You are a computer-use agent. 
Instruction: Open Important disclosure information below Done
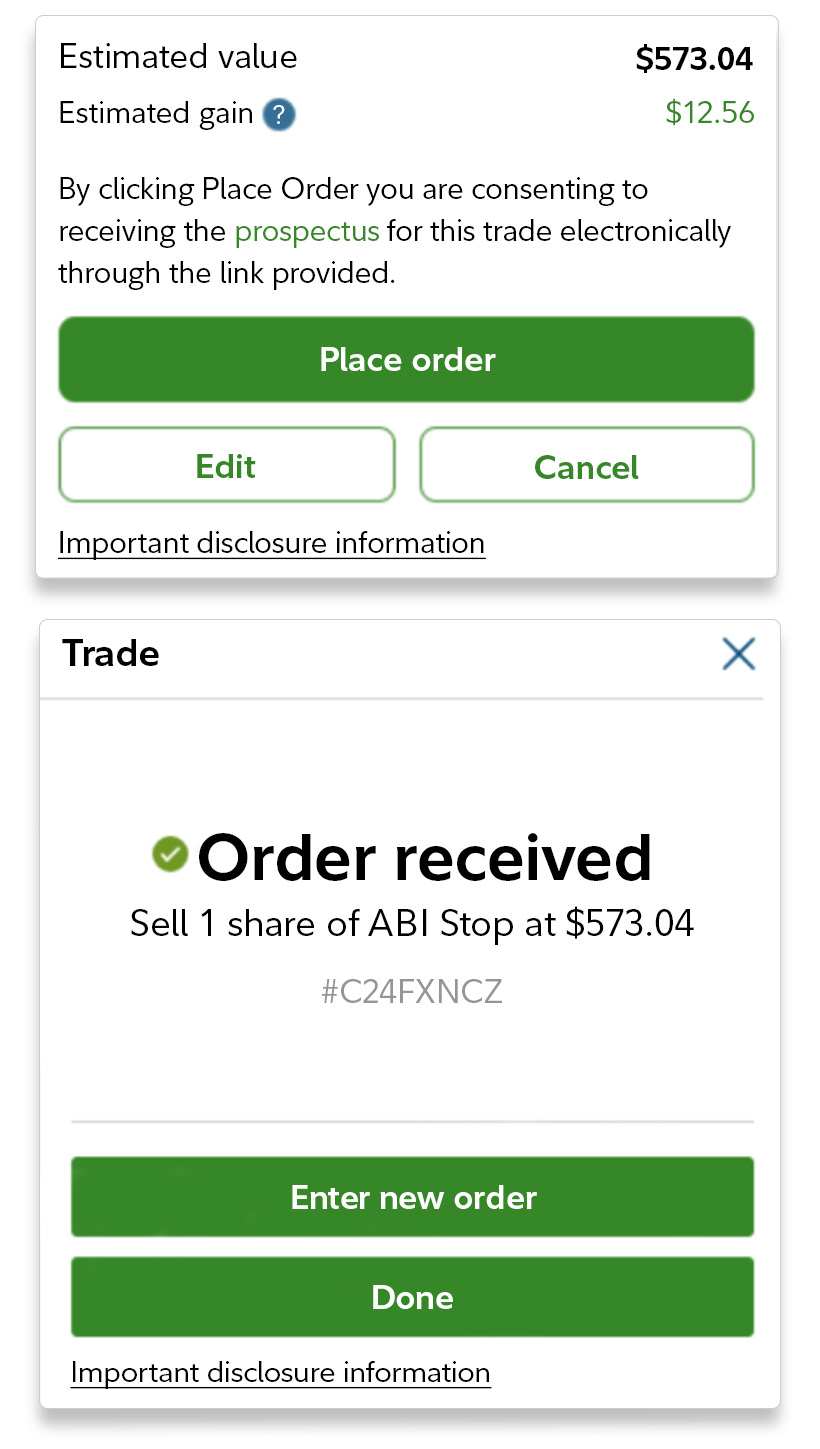tap(280, 1373)
